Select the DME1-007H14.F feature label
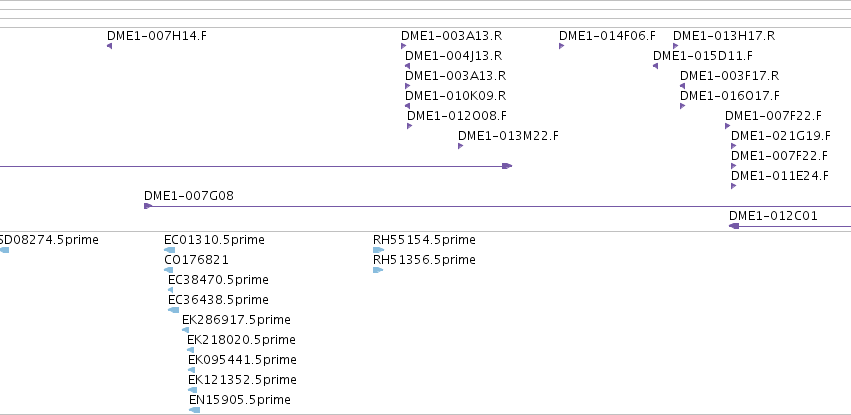The height and width of the screenshot is (415, 851). (x=157, y=36)
